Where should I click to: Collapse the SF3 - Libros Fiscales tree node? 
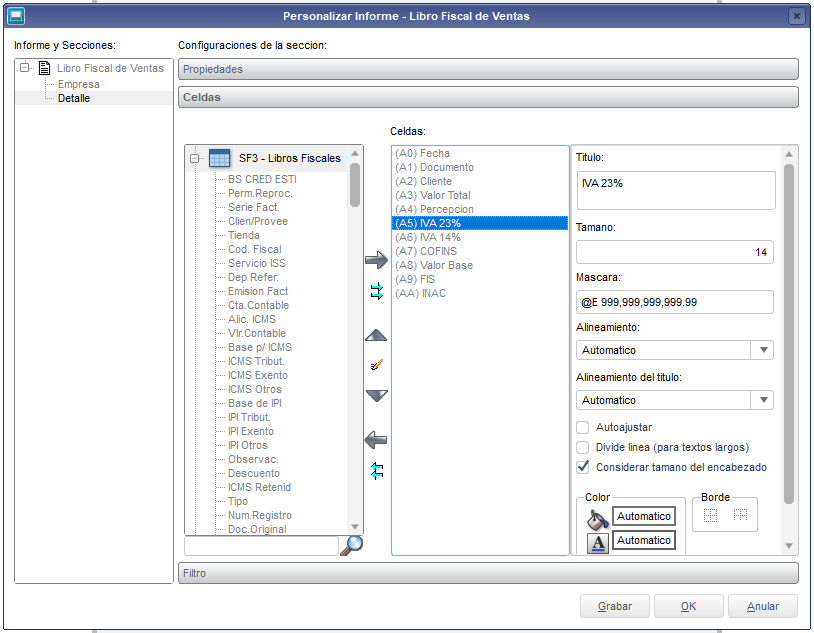195,158
